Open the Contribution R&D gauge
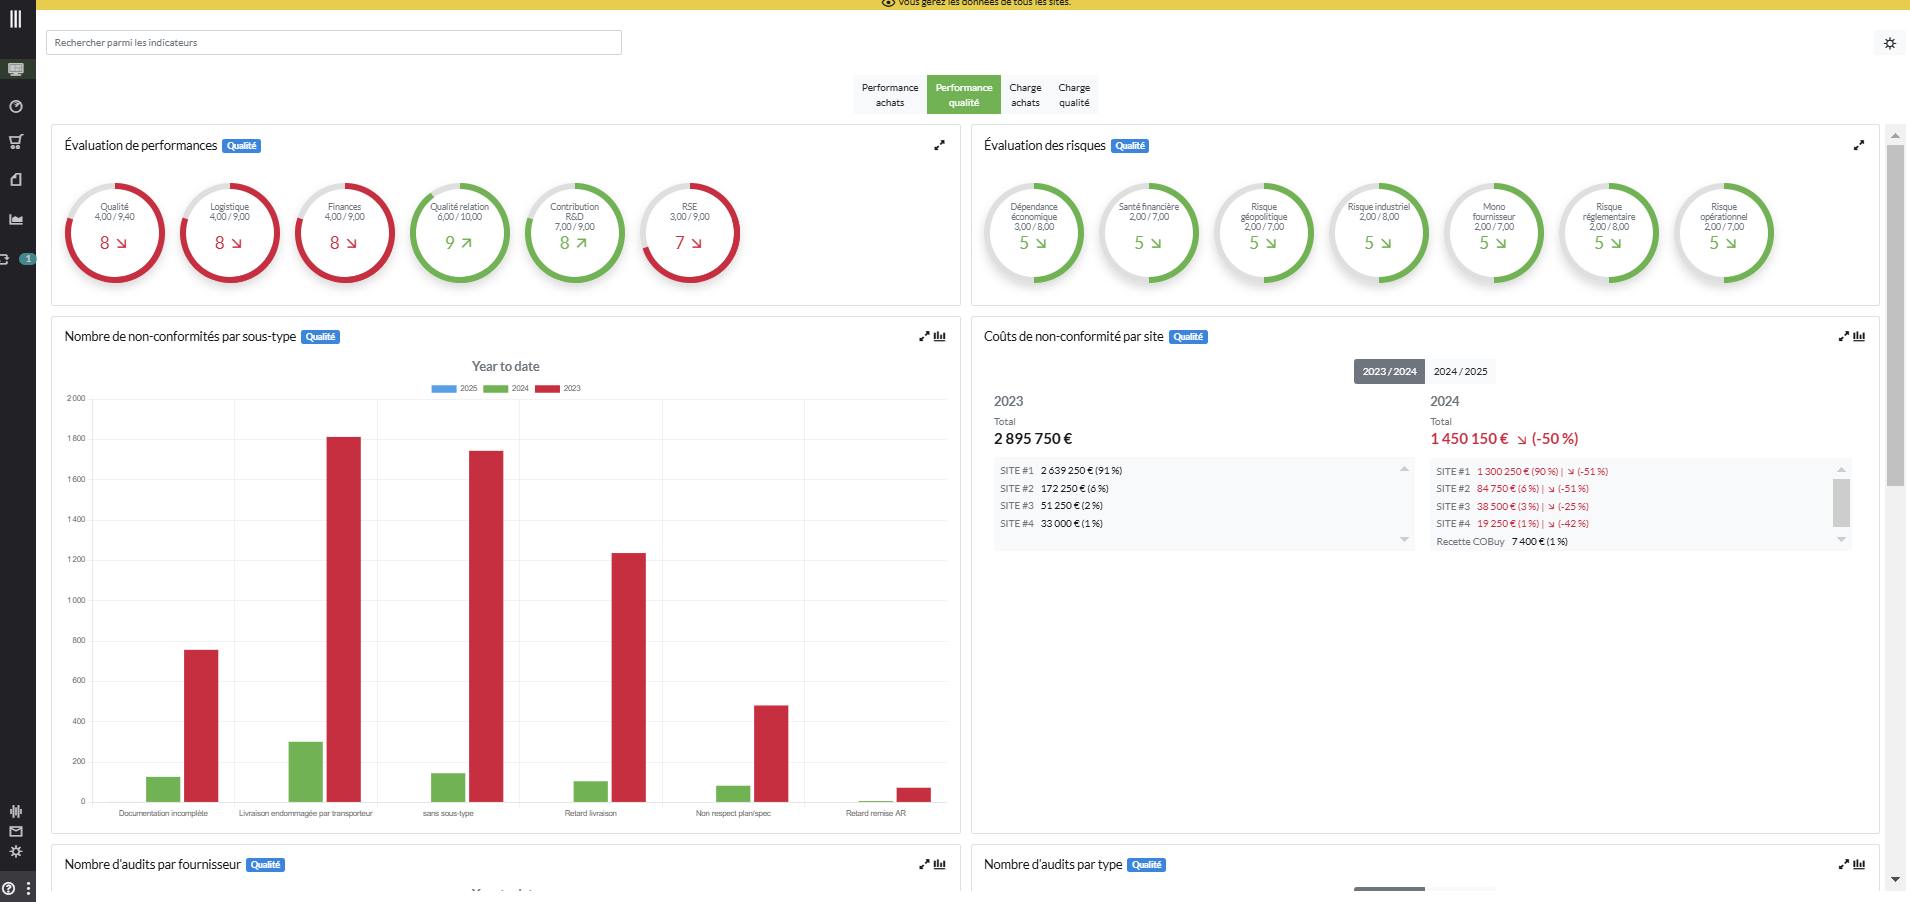This screenshot has width=1910, height=902. [575, 233]
